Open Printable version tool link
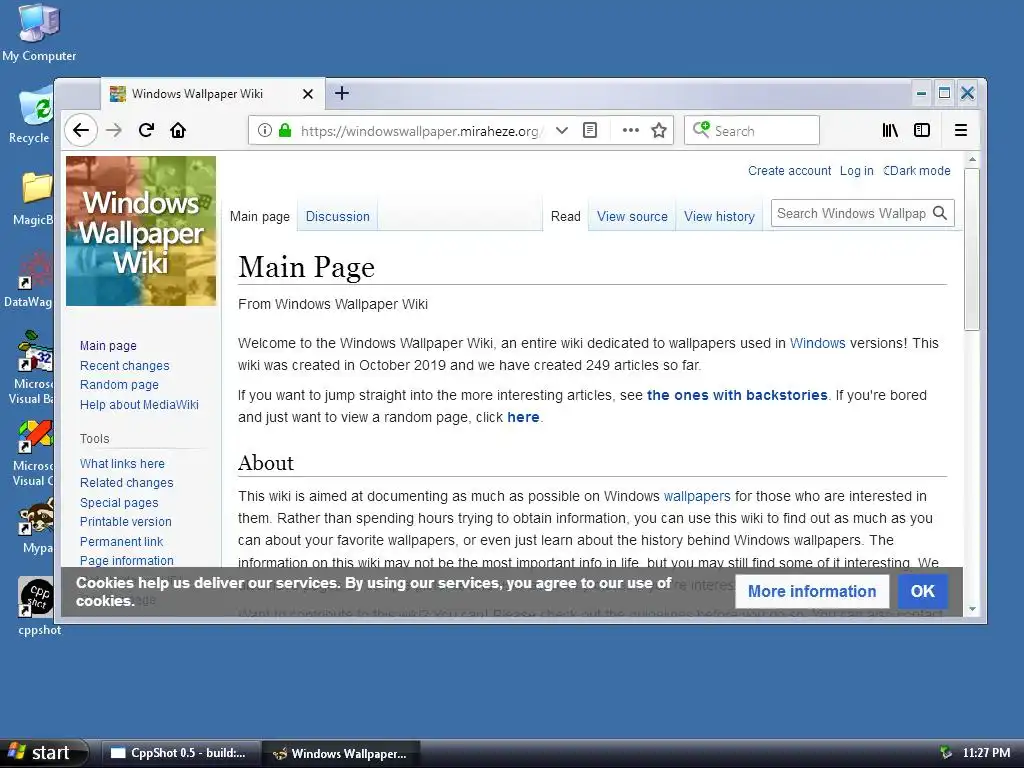Viewport: 1024px width, 768px height. 125,521
